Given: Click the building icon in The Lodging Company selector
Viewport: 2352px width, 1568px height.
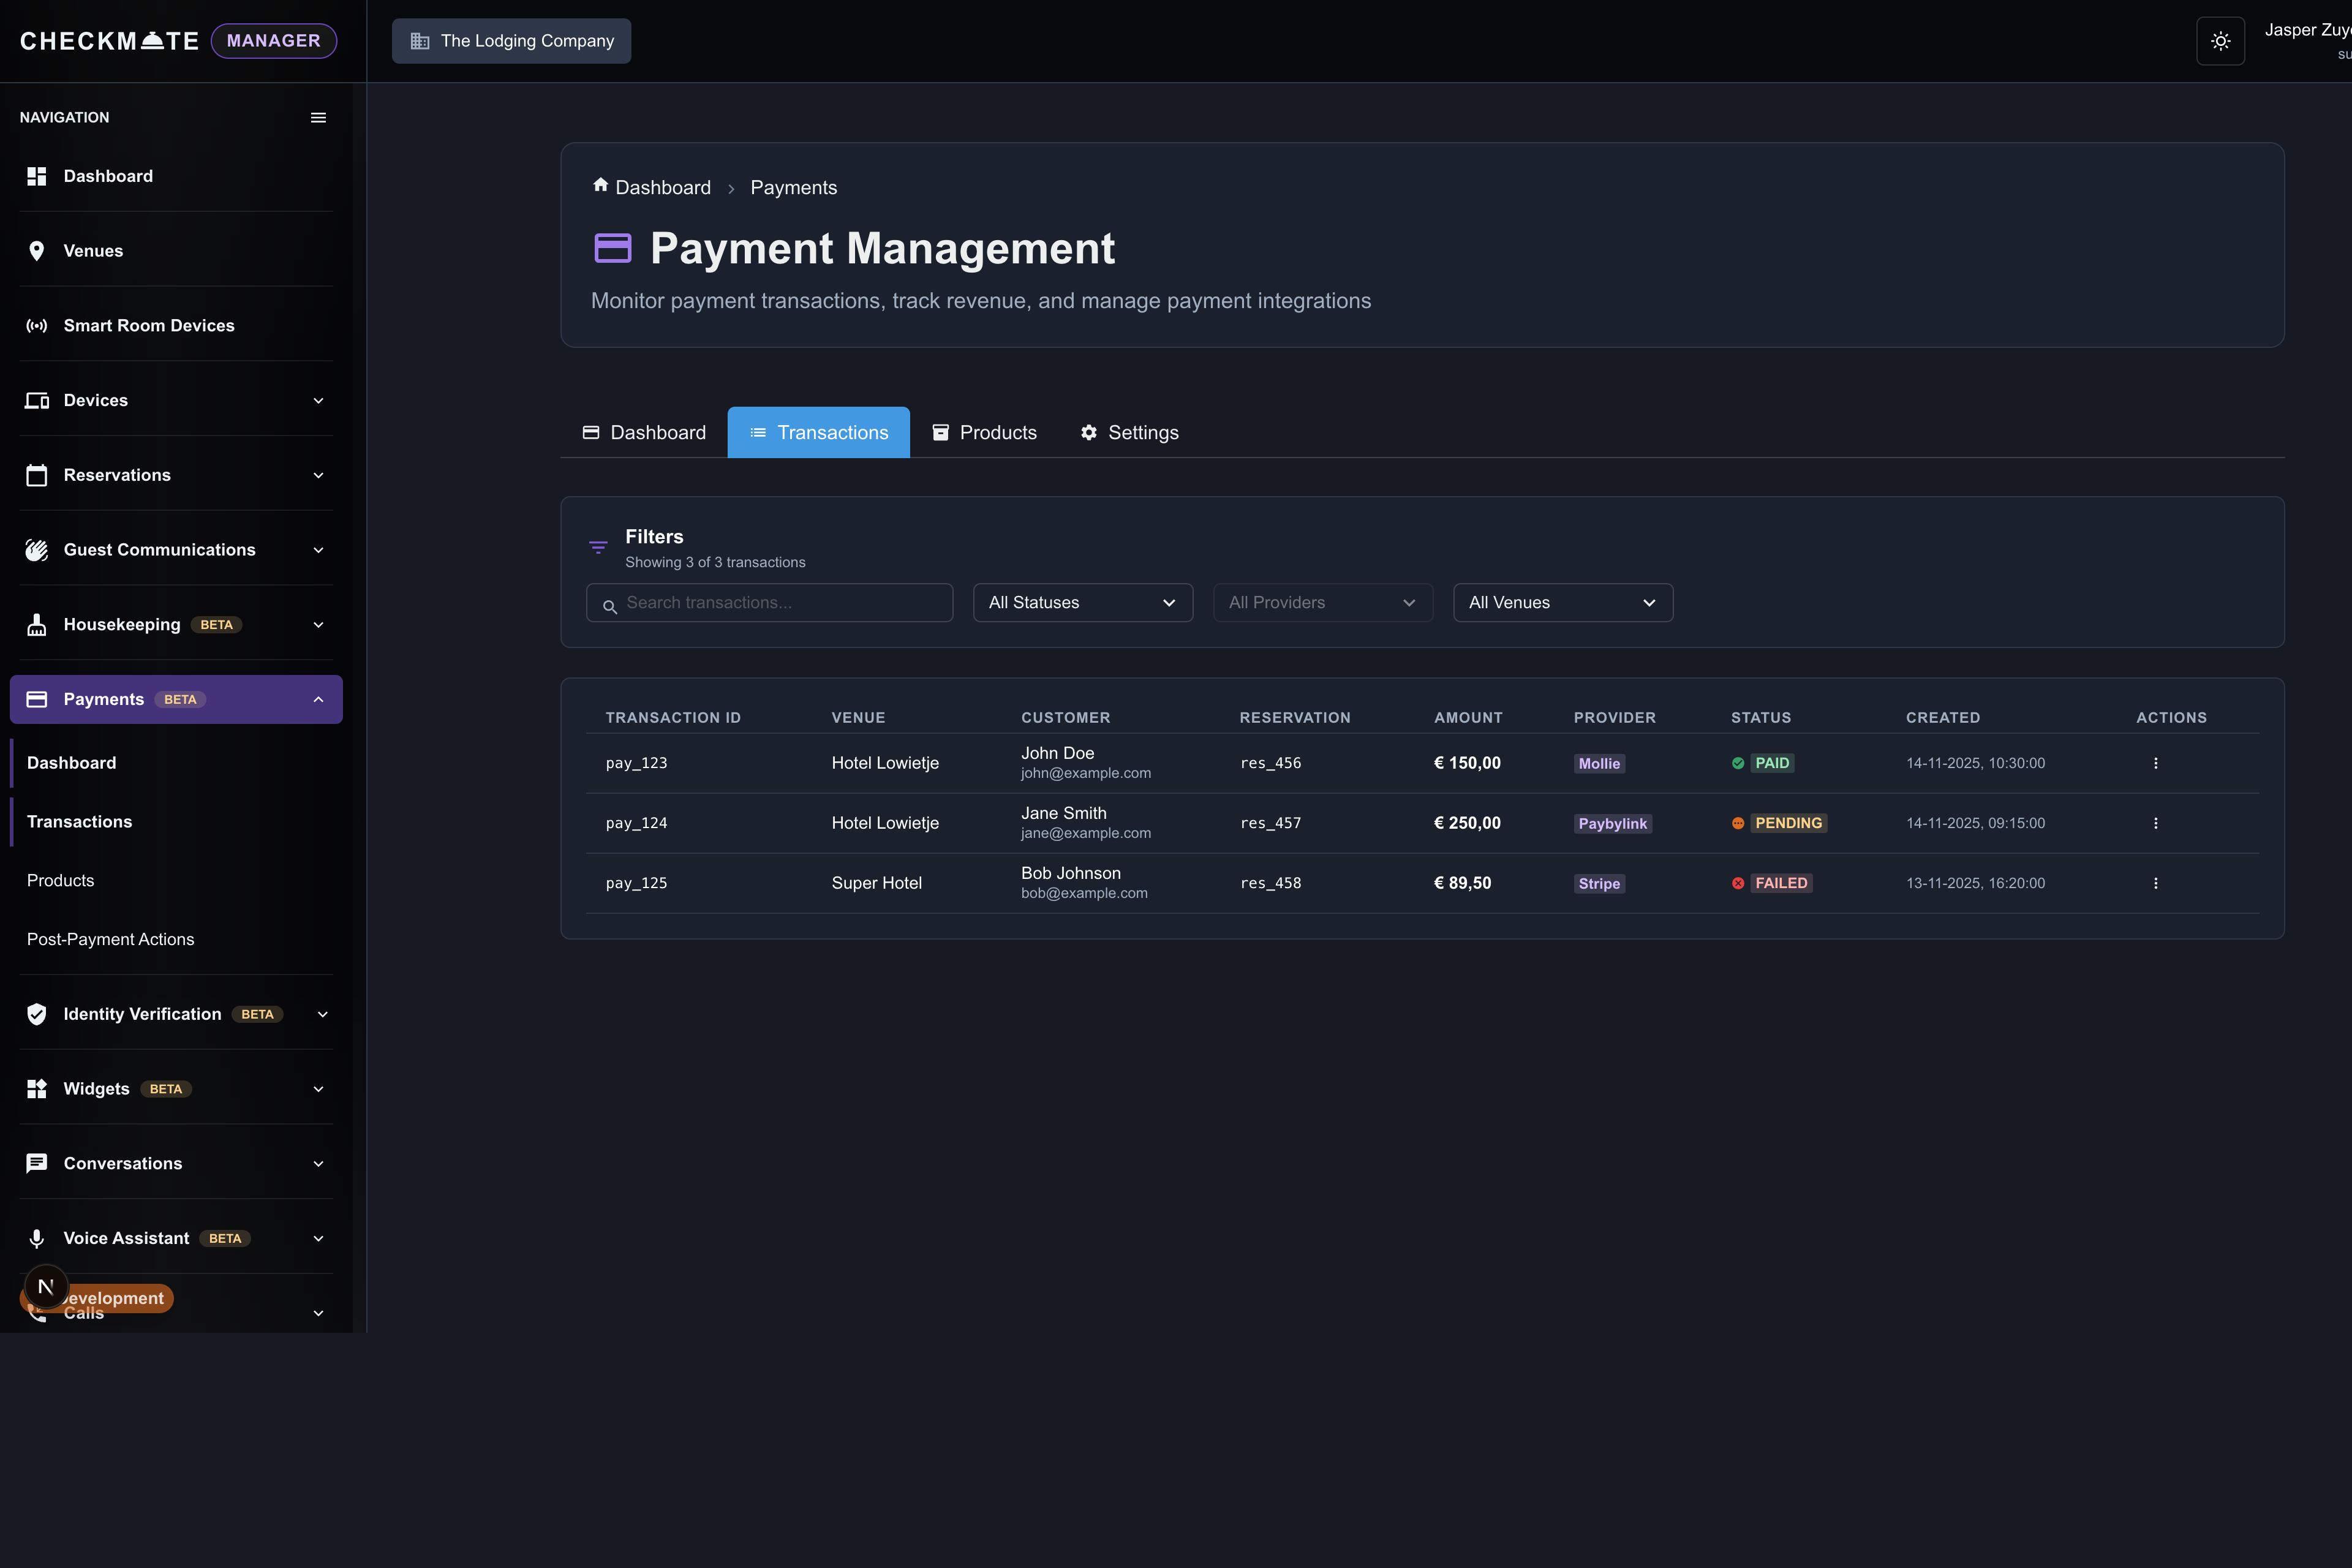Looking at the screenshot, I should pos(420,41).
